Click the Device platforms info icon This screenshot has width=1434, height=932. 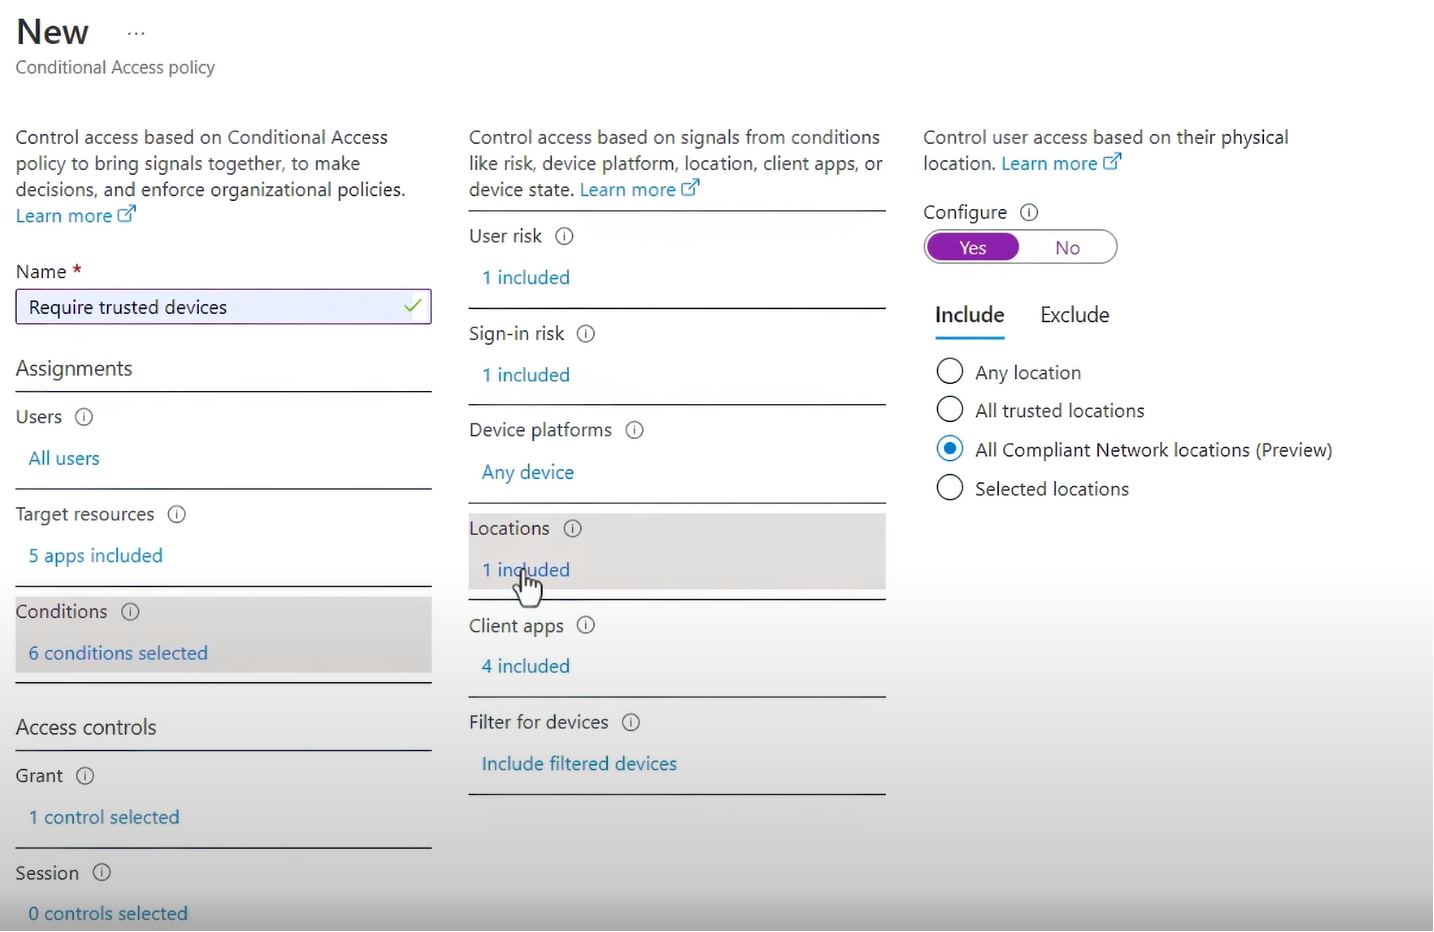point(634,430)
